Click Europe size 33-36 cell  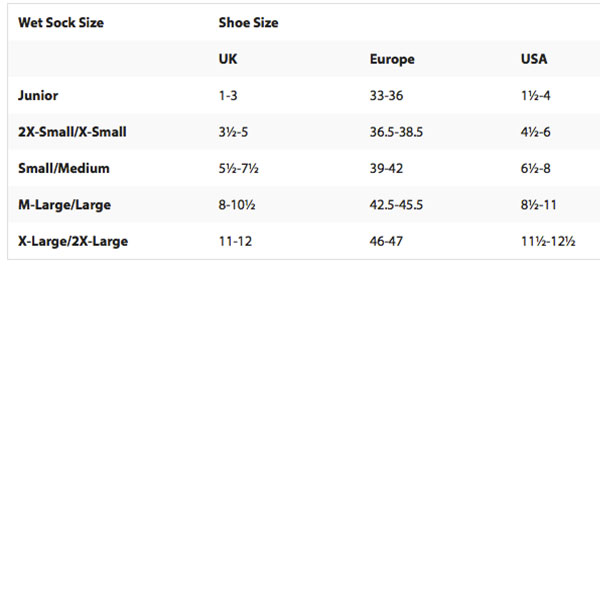click(x=386, y=96)
